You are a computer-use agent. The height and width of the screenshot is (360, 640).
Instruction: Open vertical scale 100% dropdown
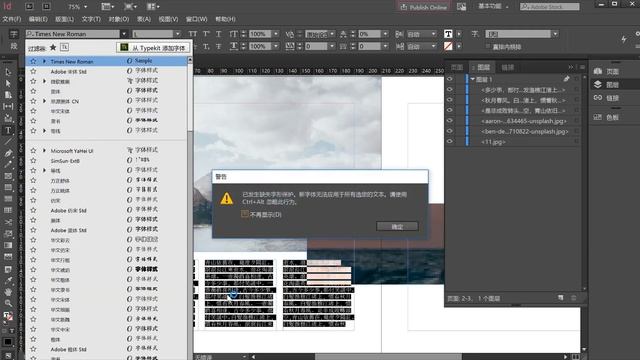click(x=276, y=34)
